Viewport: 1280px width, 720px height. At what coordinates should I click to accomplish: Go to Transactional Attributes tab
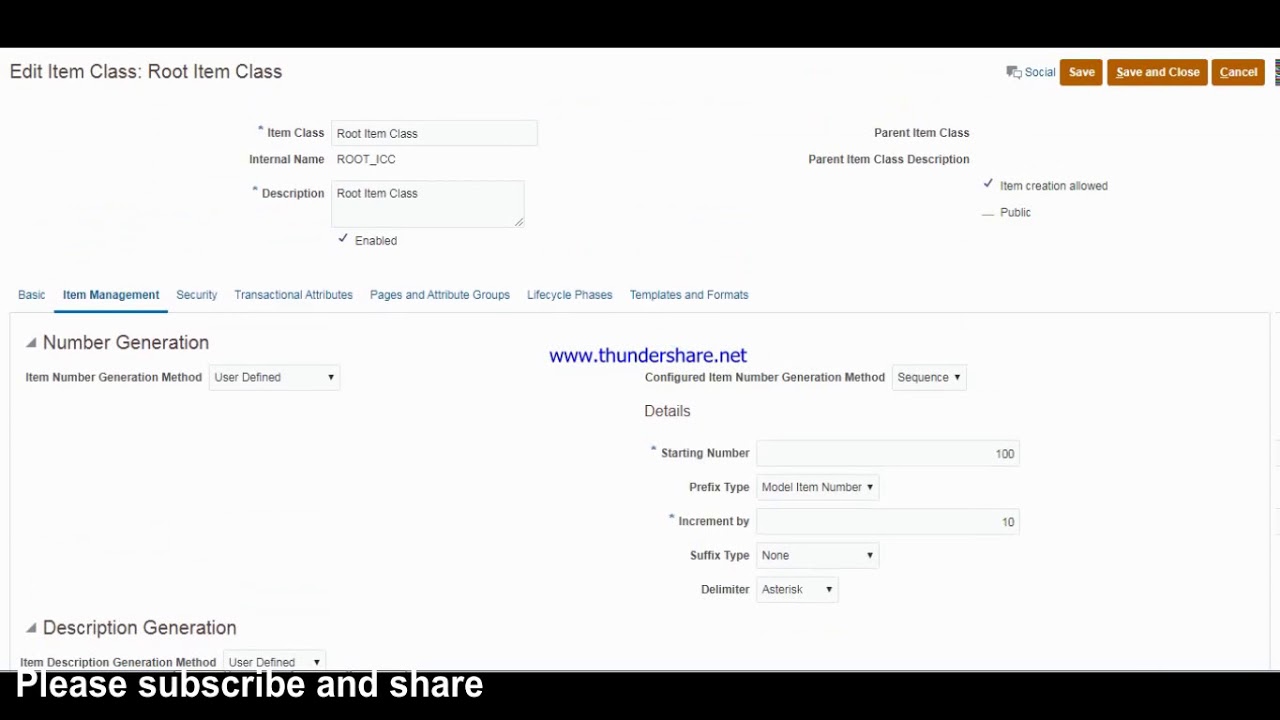pos(293,295)
